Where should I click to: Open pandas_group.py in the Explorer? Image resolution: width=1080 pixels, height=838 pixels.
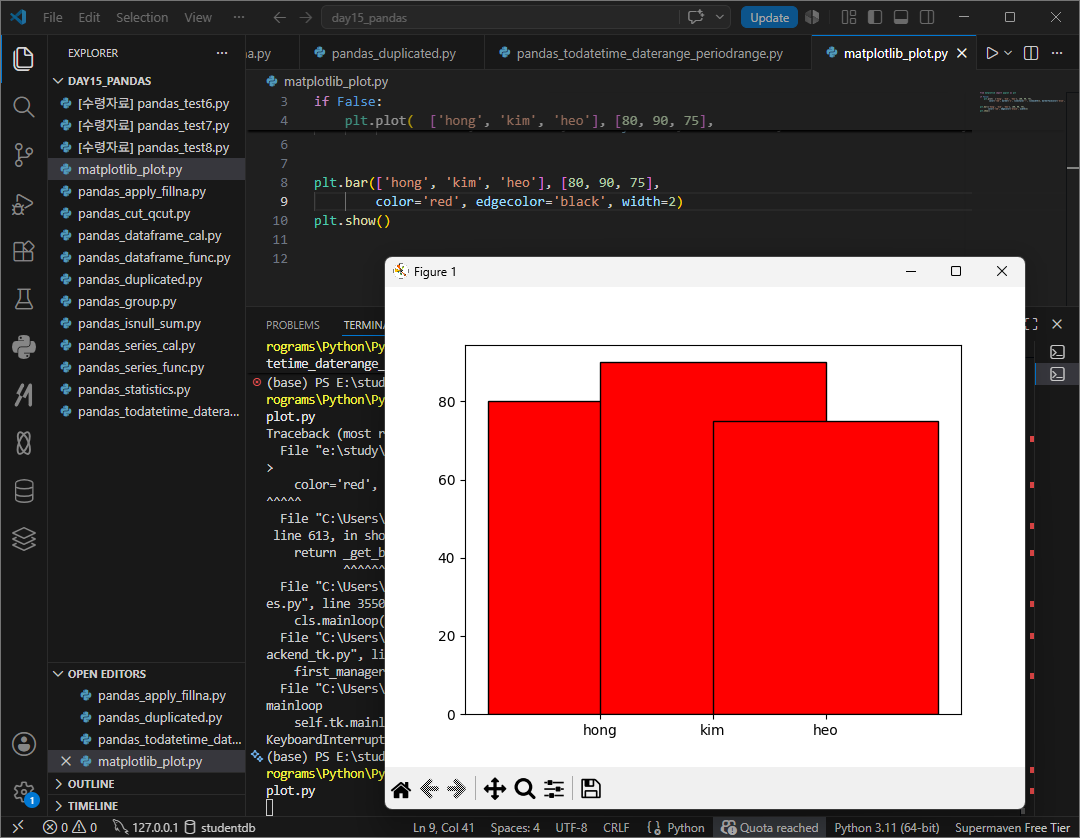tap(147, 301)
